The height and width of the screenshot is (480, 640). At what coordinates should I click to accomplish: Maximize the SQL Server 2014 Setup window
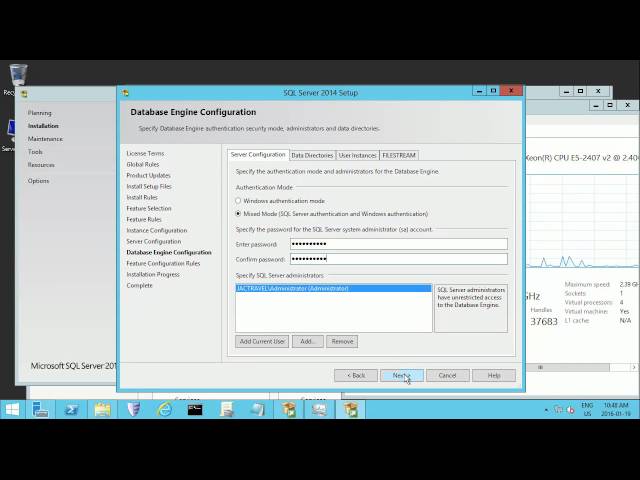click(493, 91)
